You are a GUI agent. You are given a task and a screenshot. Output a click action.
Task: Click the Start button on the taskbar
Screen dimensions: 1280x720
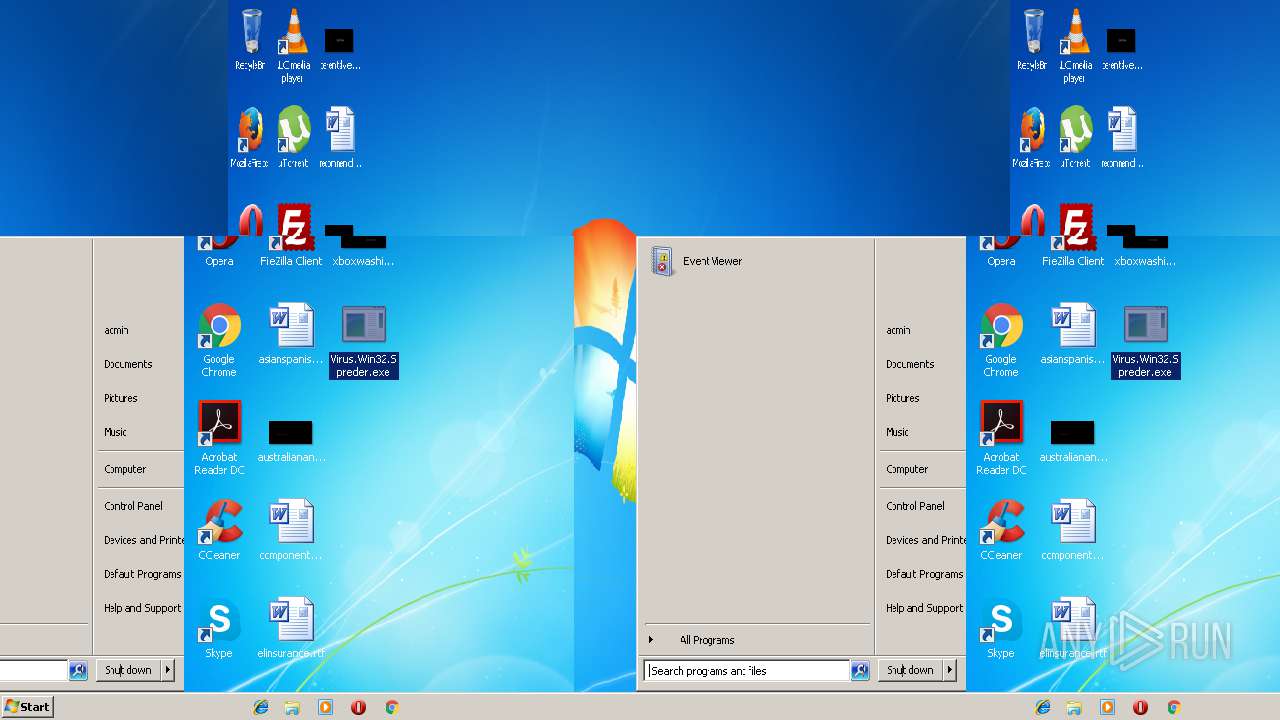coord(27,706)
